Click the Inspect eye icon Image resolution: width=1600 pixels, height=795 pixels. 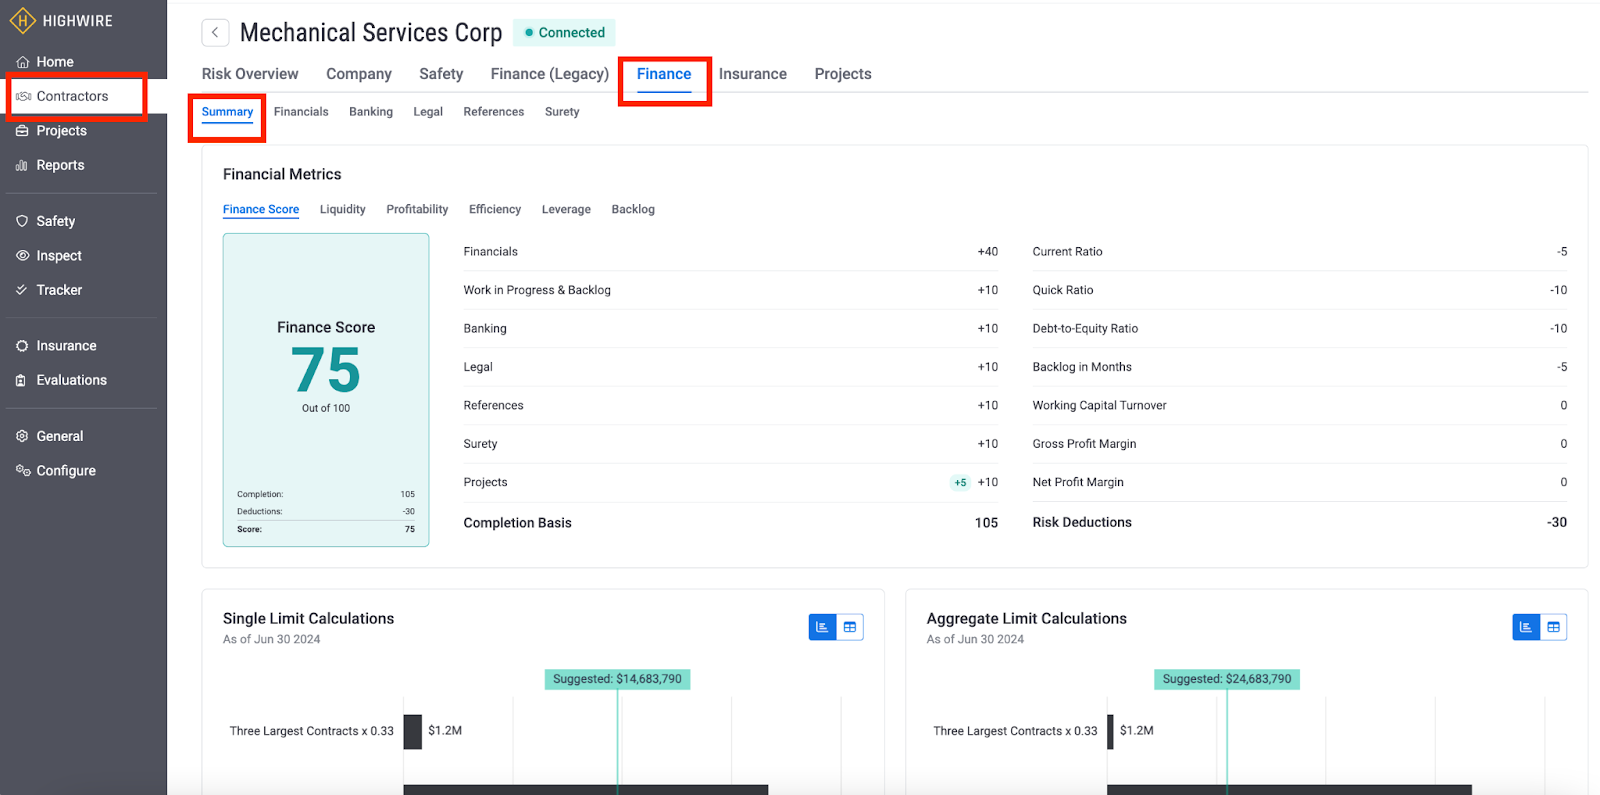click(x=22, y=256)
